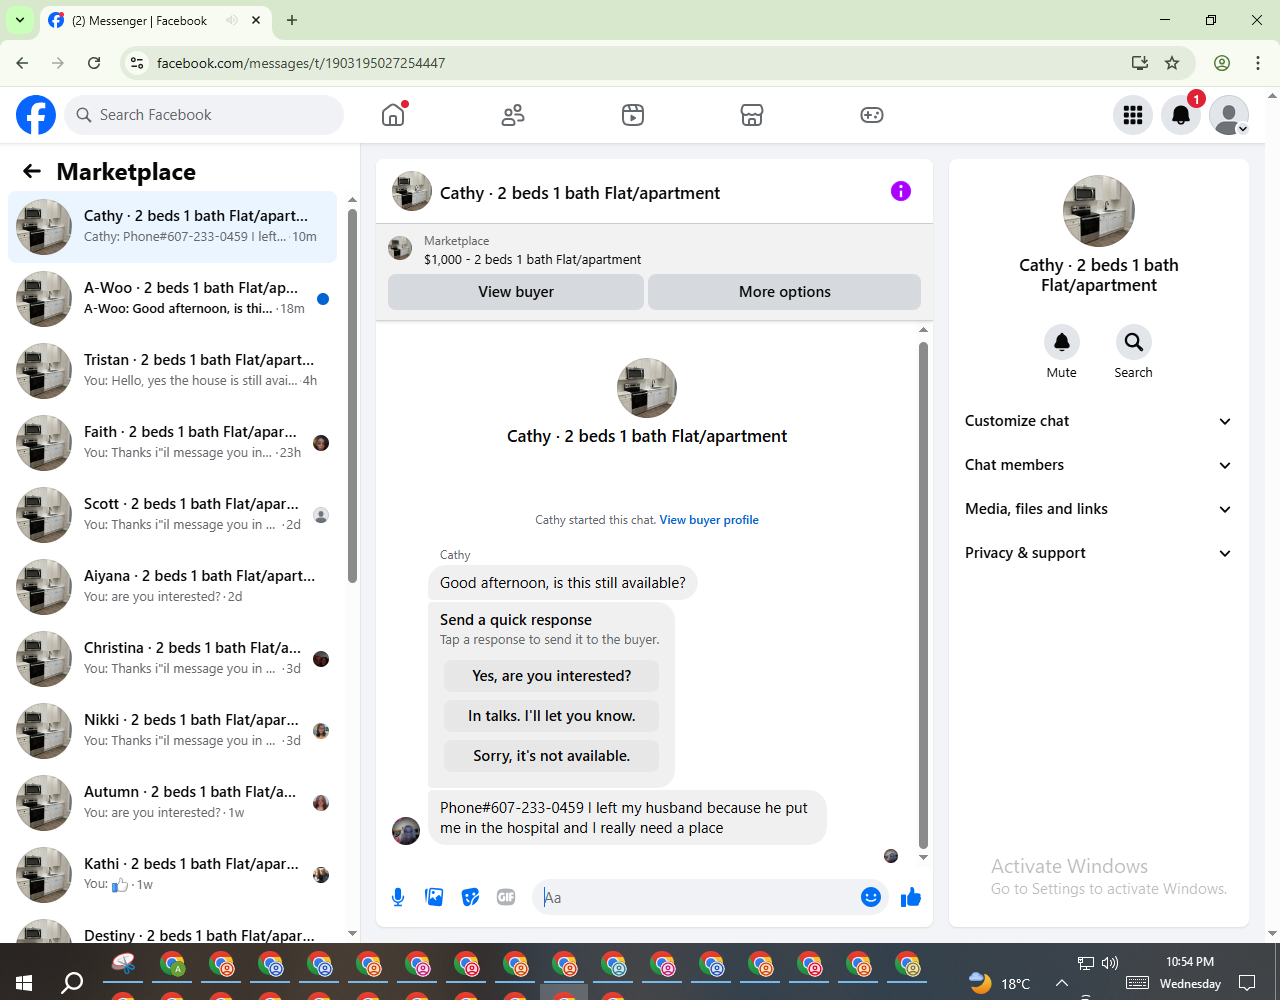This screenshot has height=1000, width=1280.
Task: Click the conversation list scrollbar
Action: click(352, 395)
